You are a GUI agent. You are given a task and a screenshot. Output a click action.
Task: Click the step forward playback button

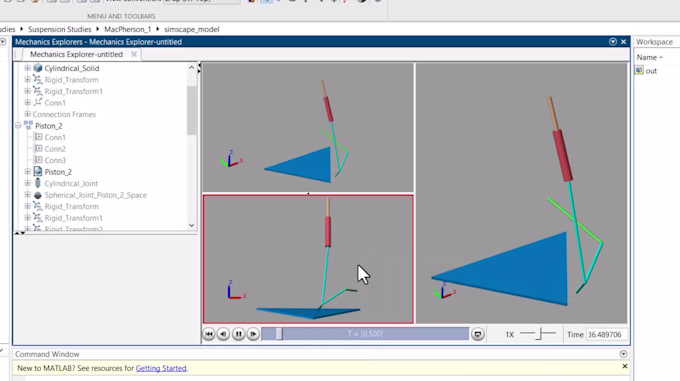tap(253, 334)
